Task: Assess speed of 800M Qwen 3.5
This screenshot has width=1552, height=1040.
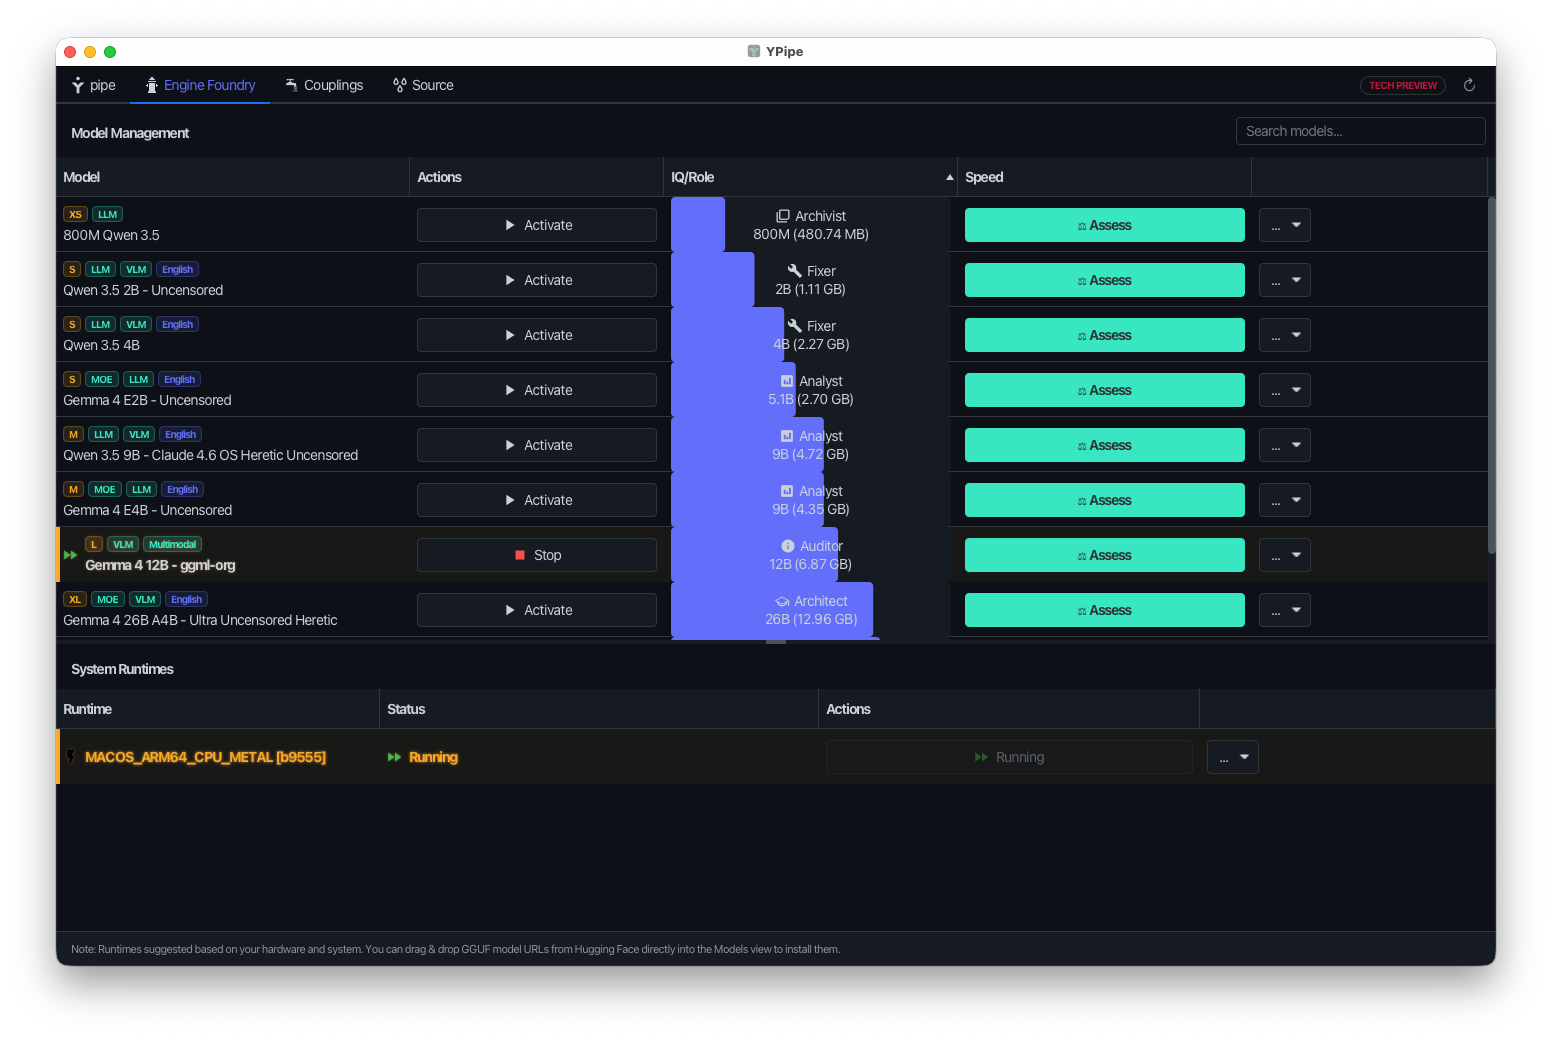Action: pyautogui.click(x=1105, y=225)
